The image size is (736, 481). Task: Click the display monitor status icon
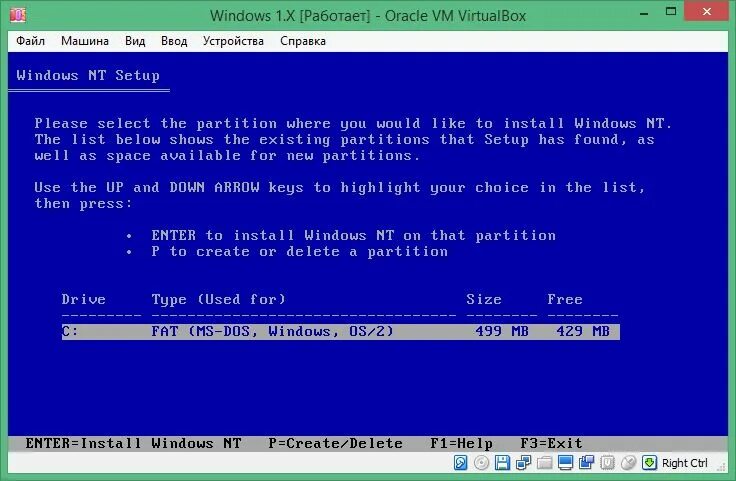(565, 463)
